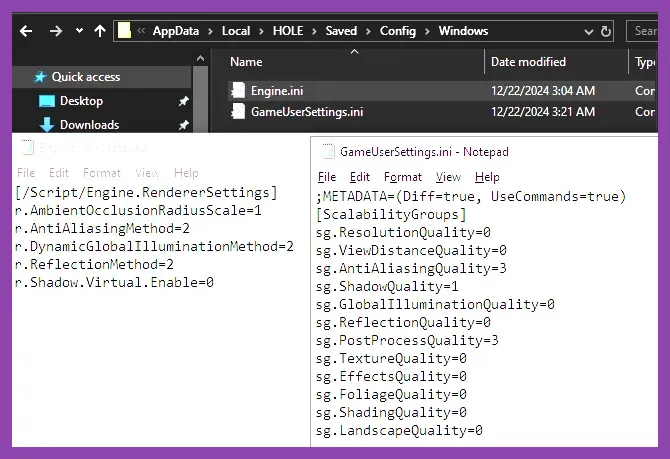Click the [/Script/Engine.RendererSettings] header line
The image size is (670, 459).
pos(146,193)
